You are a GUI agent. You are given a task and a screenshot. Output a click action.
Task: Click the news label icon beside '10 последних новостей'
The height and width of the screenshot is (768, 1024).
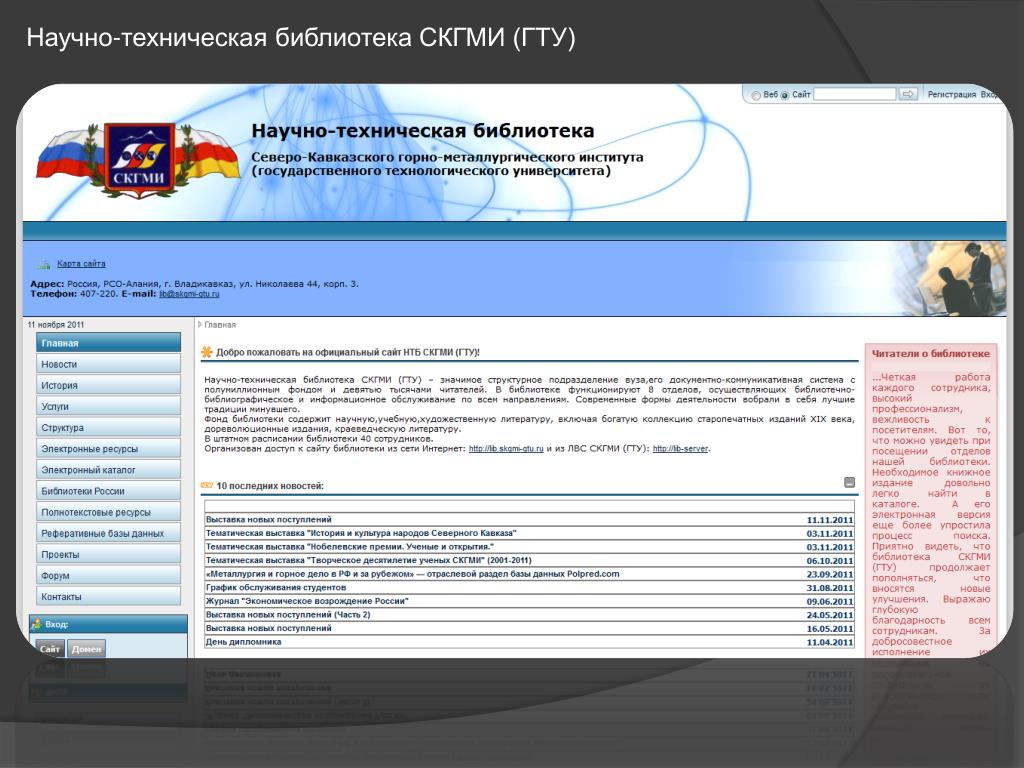(206, 485)
